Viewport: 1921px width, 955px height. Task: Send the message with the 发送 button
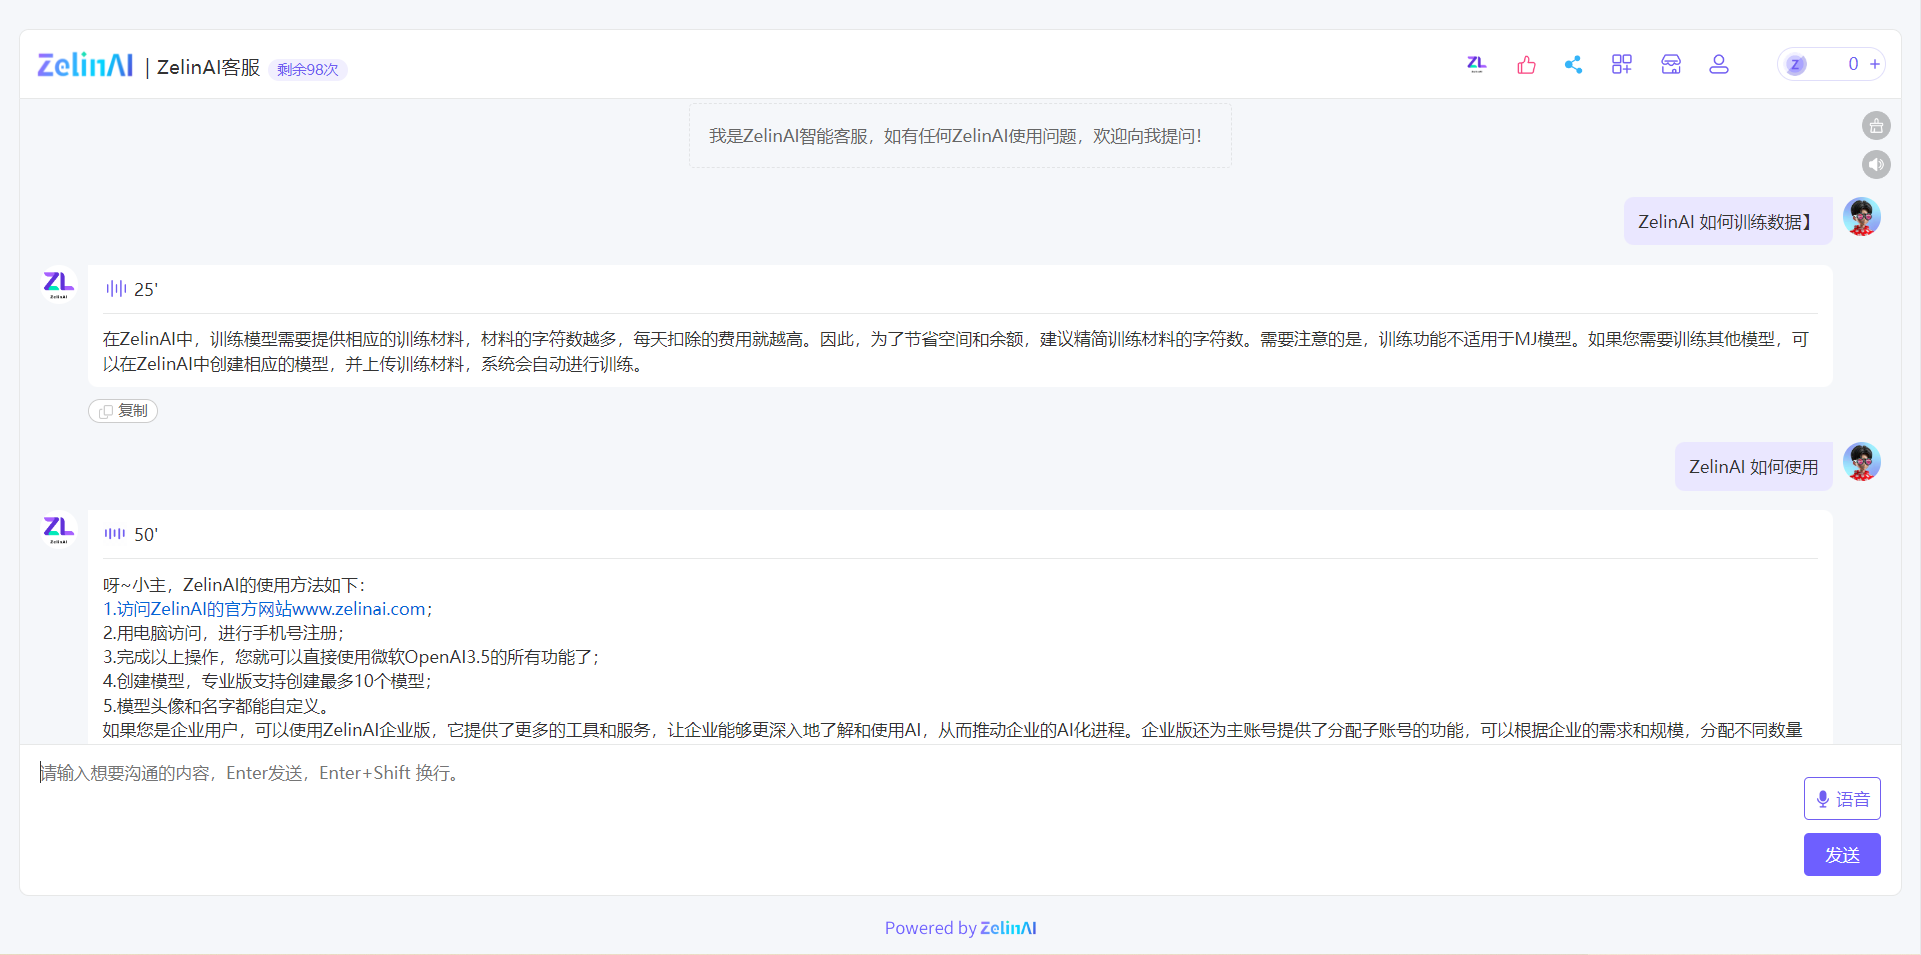pyautogui.click(x=1842, y=855)
